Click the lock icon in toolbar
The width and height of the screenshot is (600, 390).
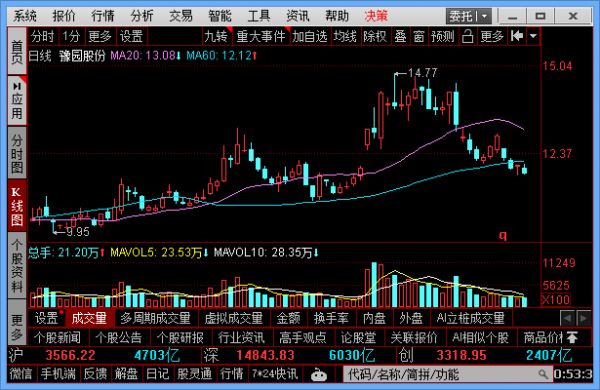[467, 36]
